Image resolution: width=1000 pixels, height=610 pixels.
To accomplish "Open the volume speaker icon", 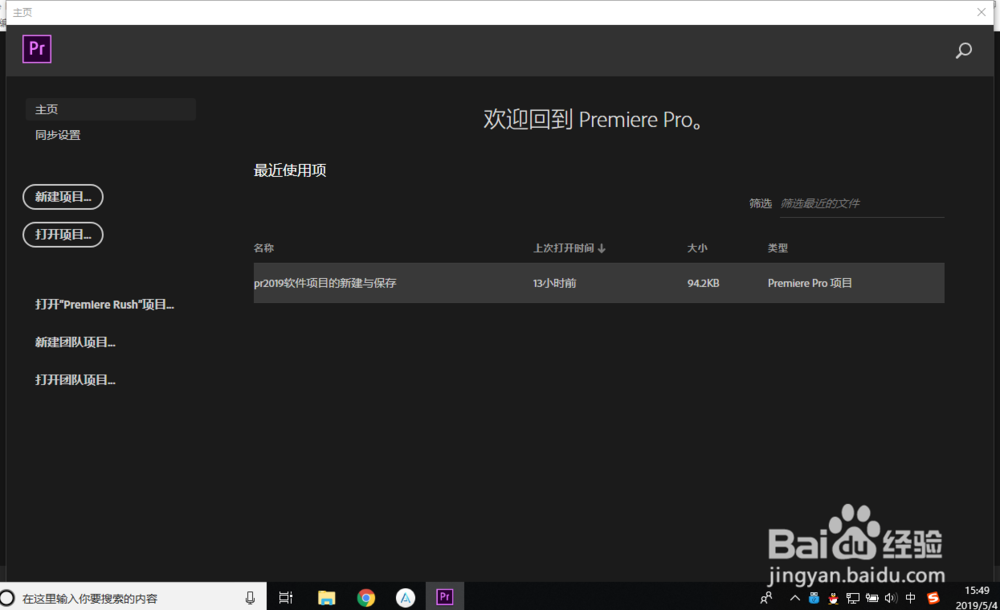I will 891,598.
